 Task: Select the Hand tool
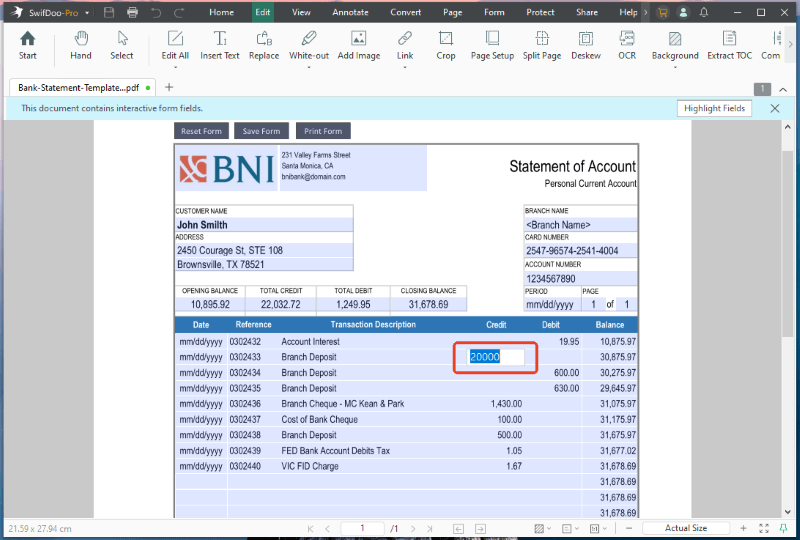(81, 45)
